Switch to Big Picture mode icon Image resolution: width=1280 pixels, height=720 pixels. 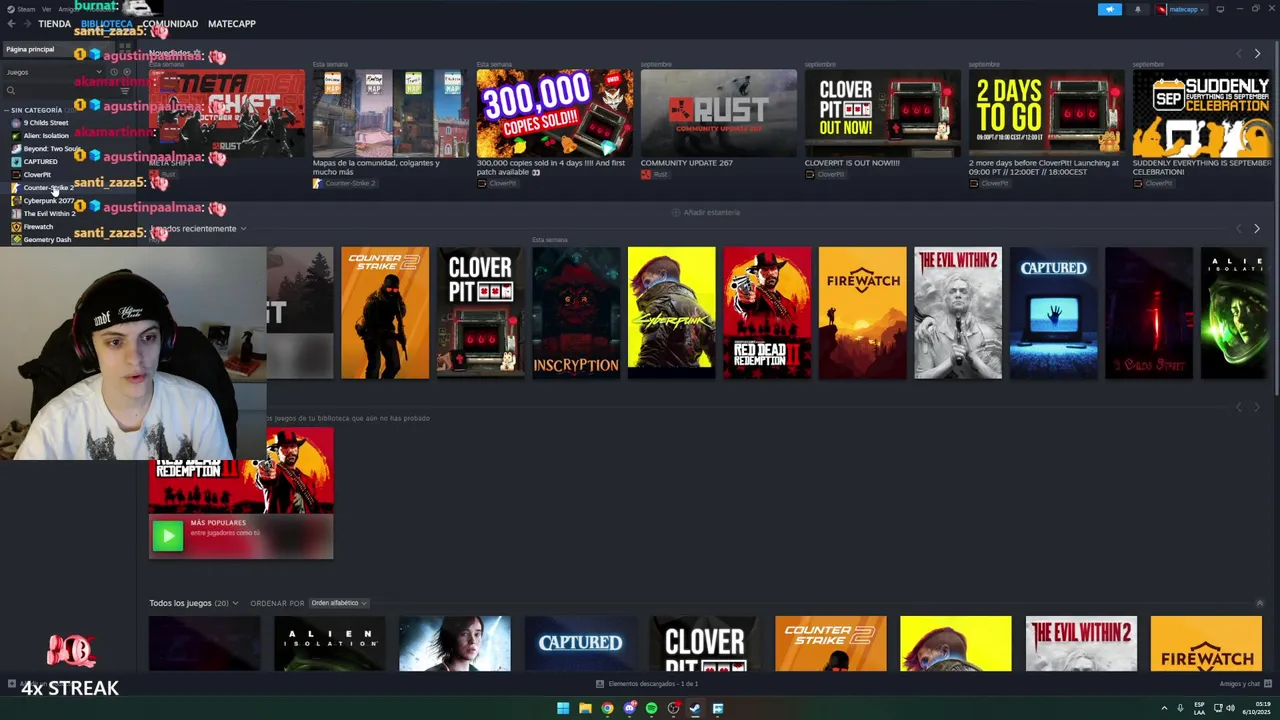point(1220,9)
